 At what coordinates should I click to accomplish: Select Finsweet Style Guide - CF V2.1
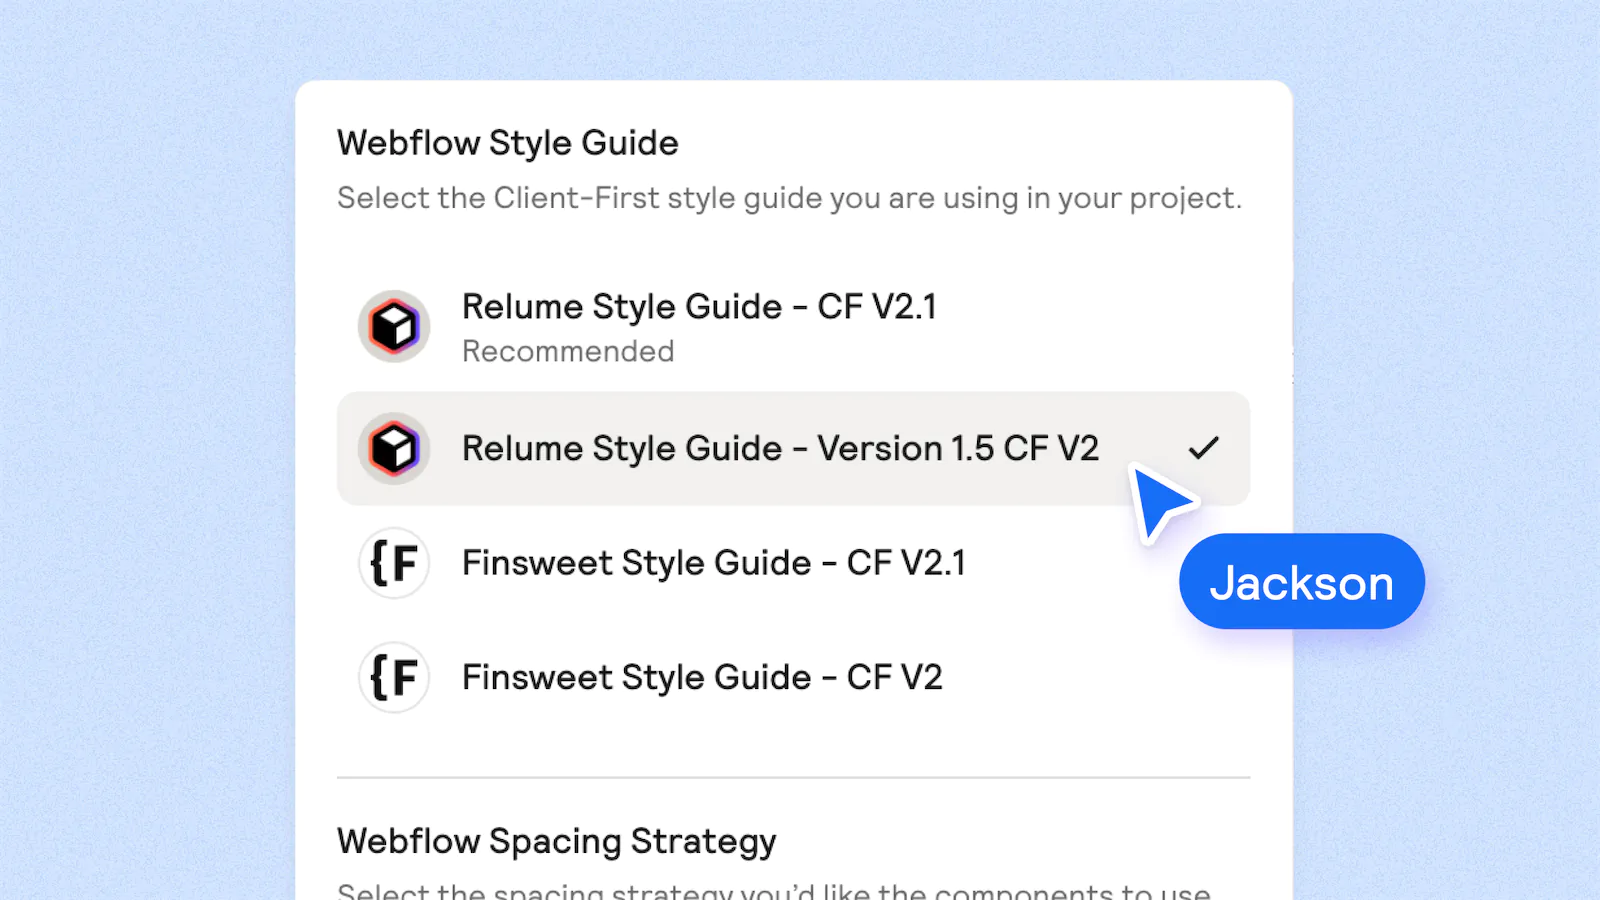(x=713, y=563)
